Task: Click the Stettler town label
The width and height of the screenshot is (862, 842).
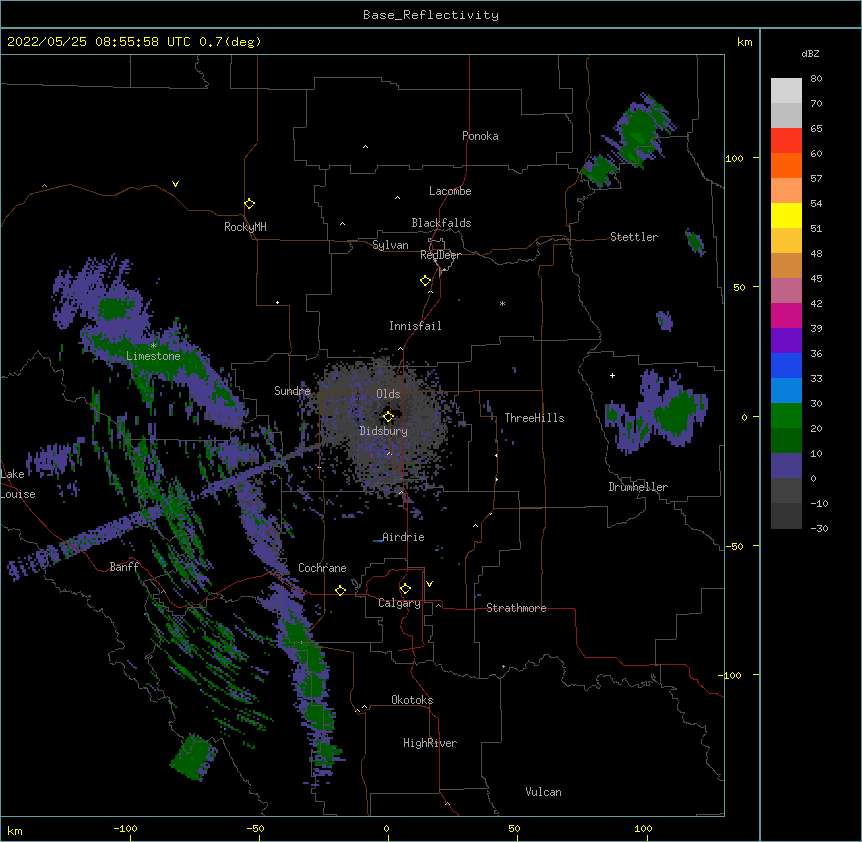Action: click(634, 237)
